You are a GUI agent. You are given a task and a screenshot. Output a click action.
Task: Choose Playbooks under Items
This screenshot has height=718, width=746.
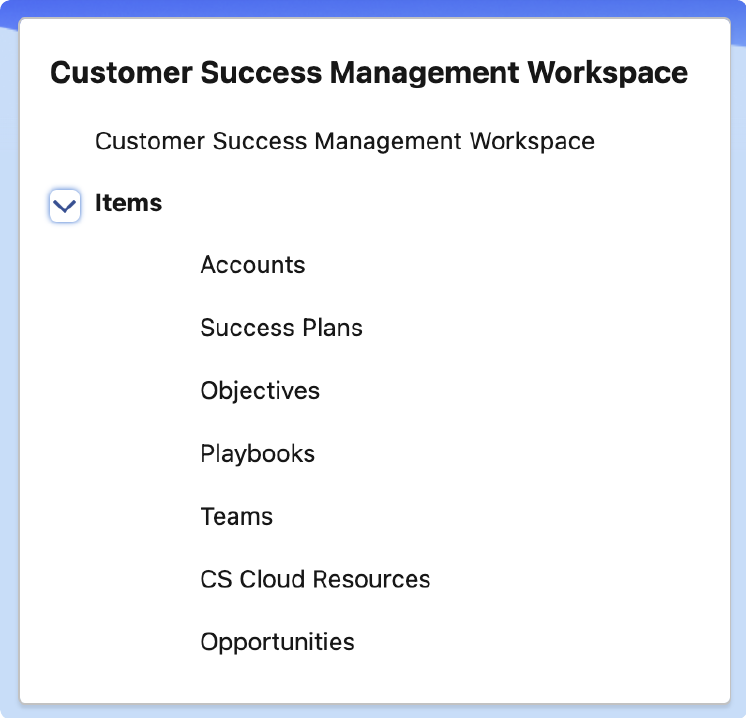click(257, 454)
